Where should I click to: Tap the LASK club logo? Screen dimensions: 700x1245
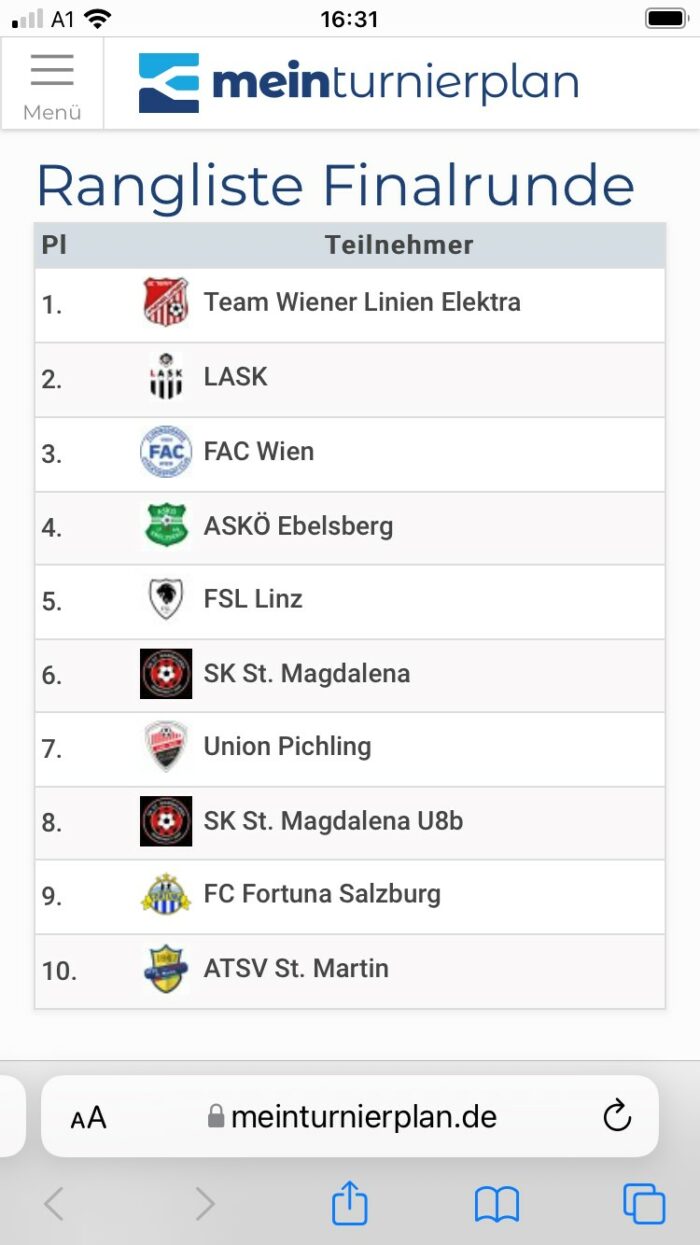[x=165, y=377]
